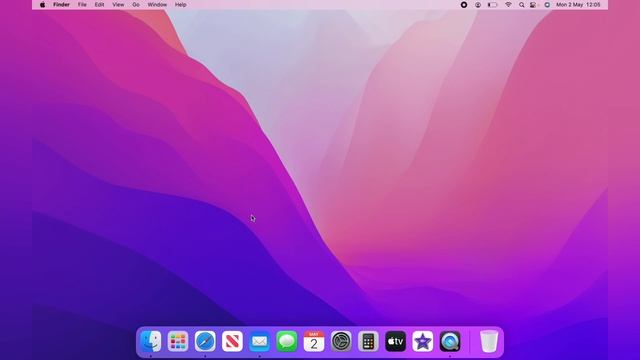Launch Safari from the Dock
The image size is (640, 360).
(x=205, y=341)
